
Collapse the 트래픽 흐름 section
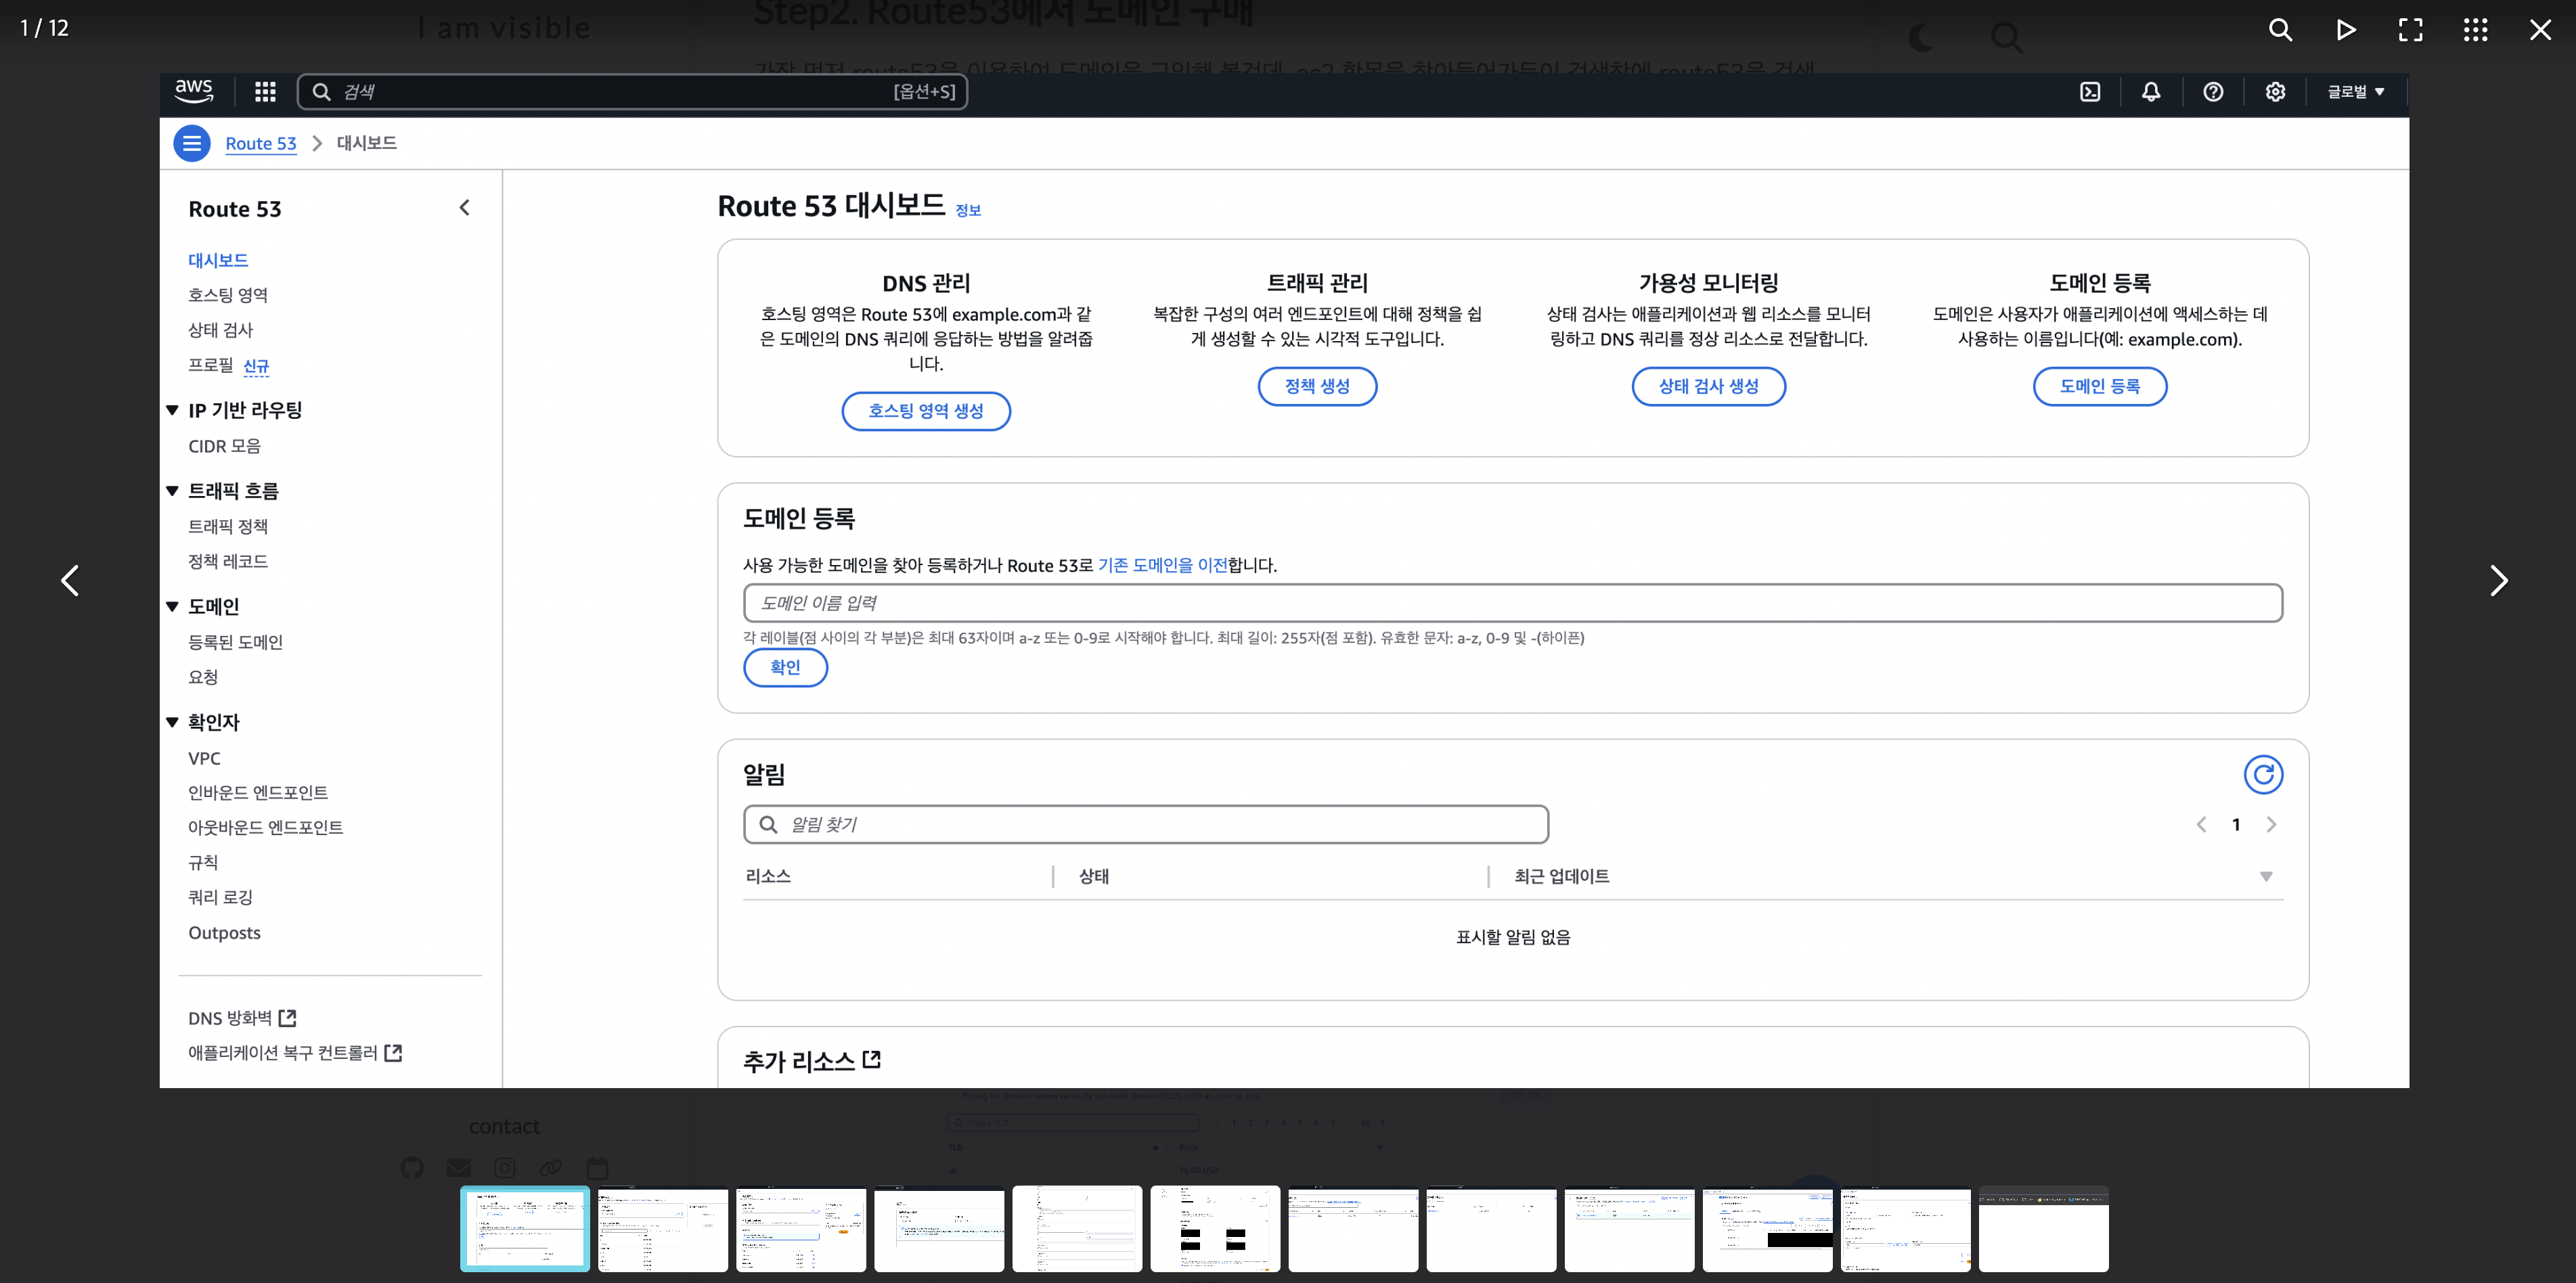[x=172, y=490]
